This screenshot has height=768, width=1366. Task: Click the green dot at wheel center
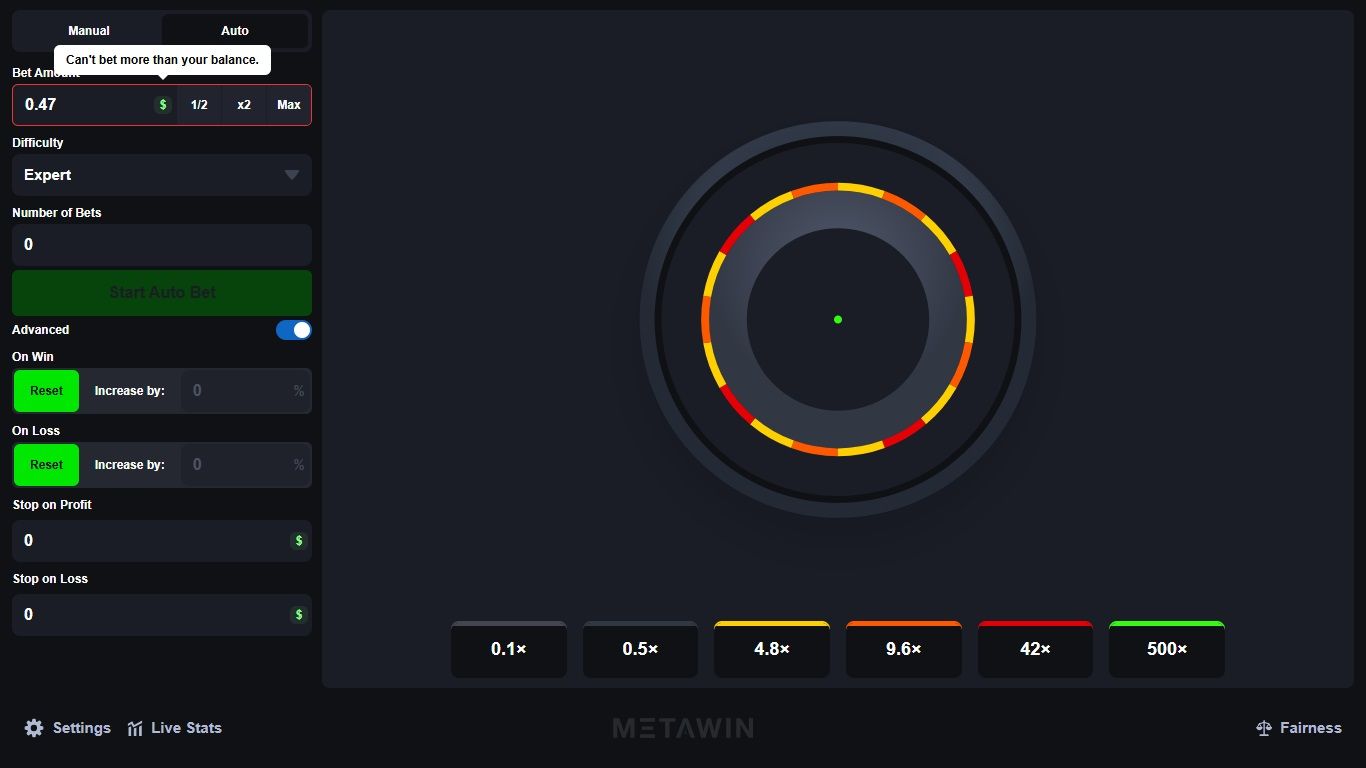[838, 320]
